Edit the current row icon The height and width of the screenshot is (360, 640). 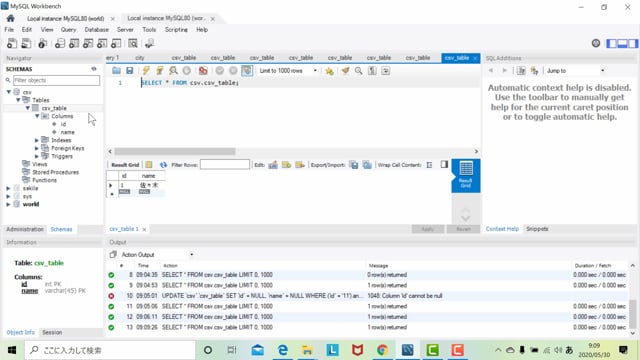(x=273, y=165)
